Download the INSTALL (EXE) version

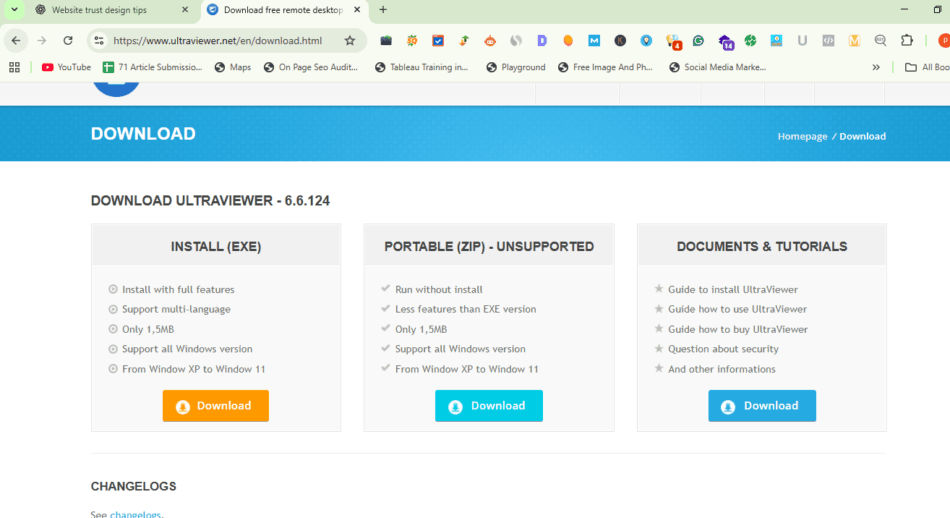tap(215, 406)
